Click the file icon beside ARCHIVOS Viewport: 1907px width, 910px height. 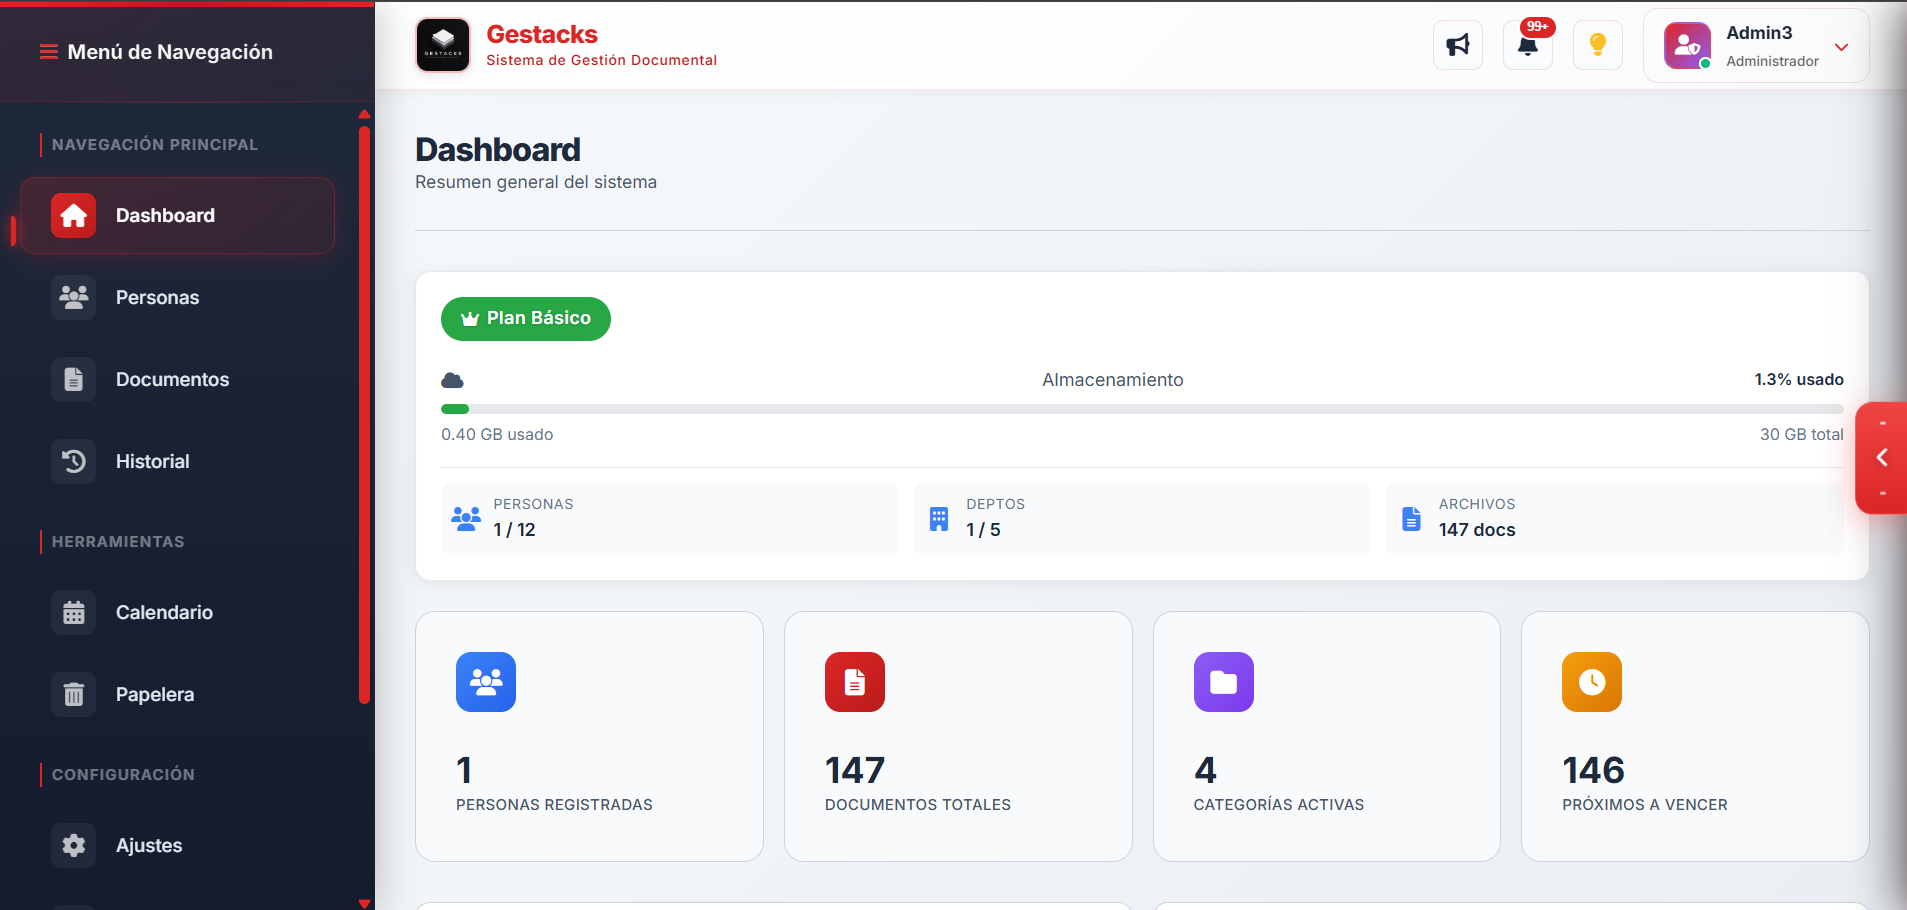[1411, 519]
